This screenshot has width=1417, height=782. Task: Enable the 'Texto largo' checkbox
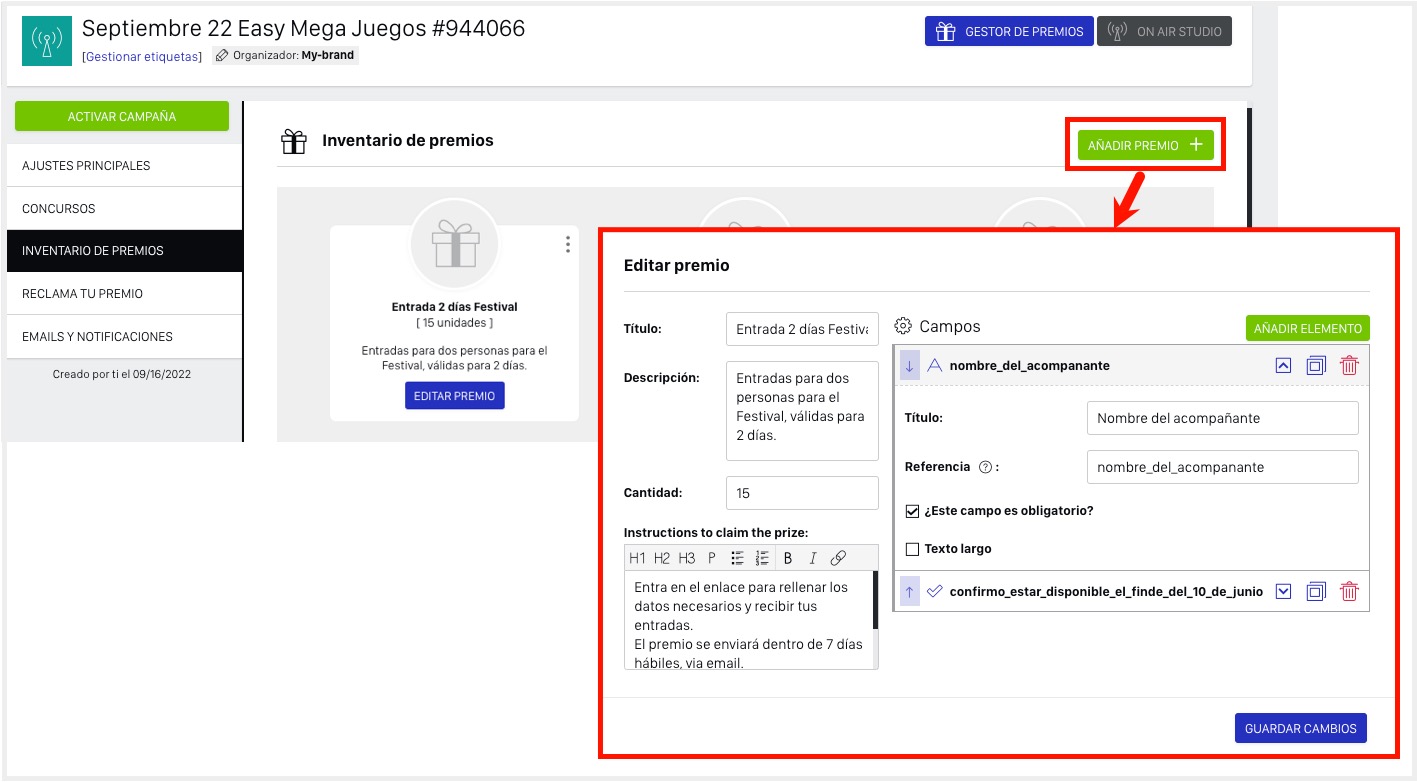[x=912, y=549]
